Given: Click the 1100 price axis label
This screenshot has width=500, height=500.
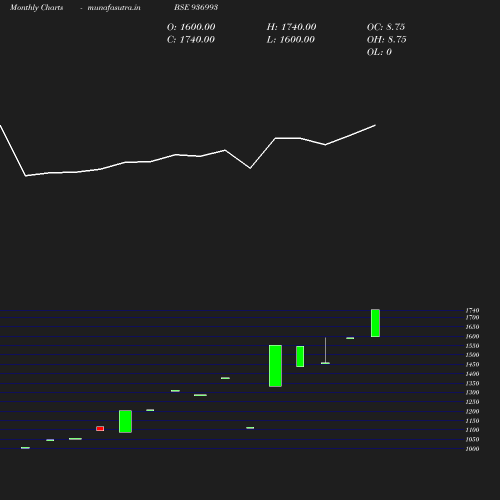Looking at the screenshot, I should [472, 430].
